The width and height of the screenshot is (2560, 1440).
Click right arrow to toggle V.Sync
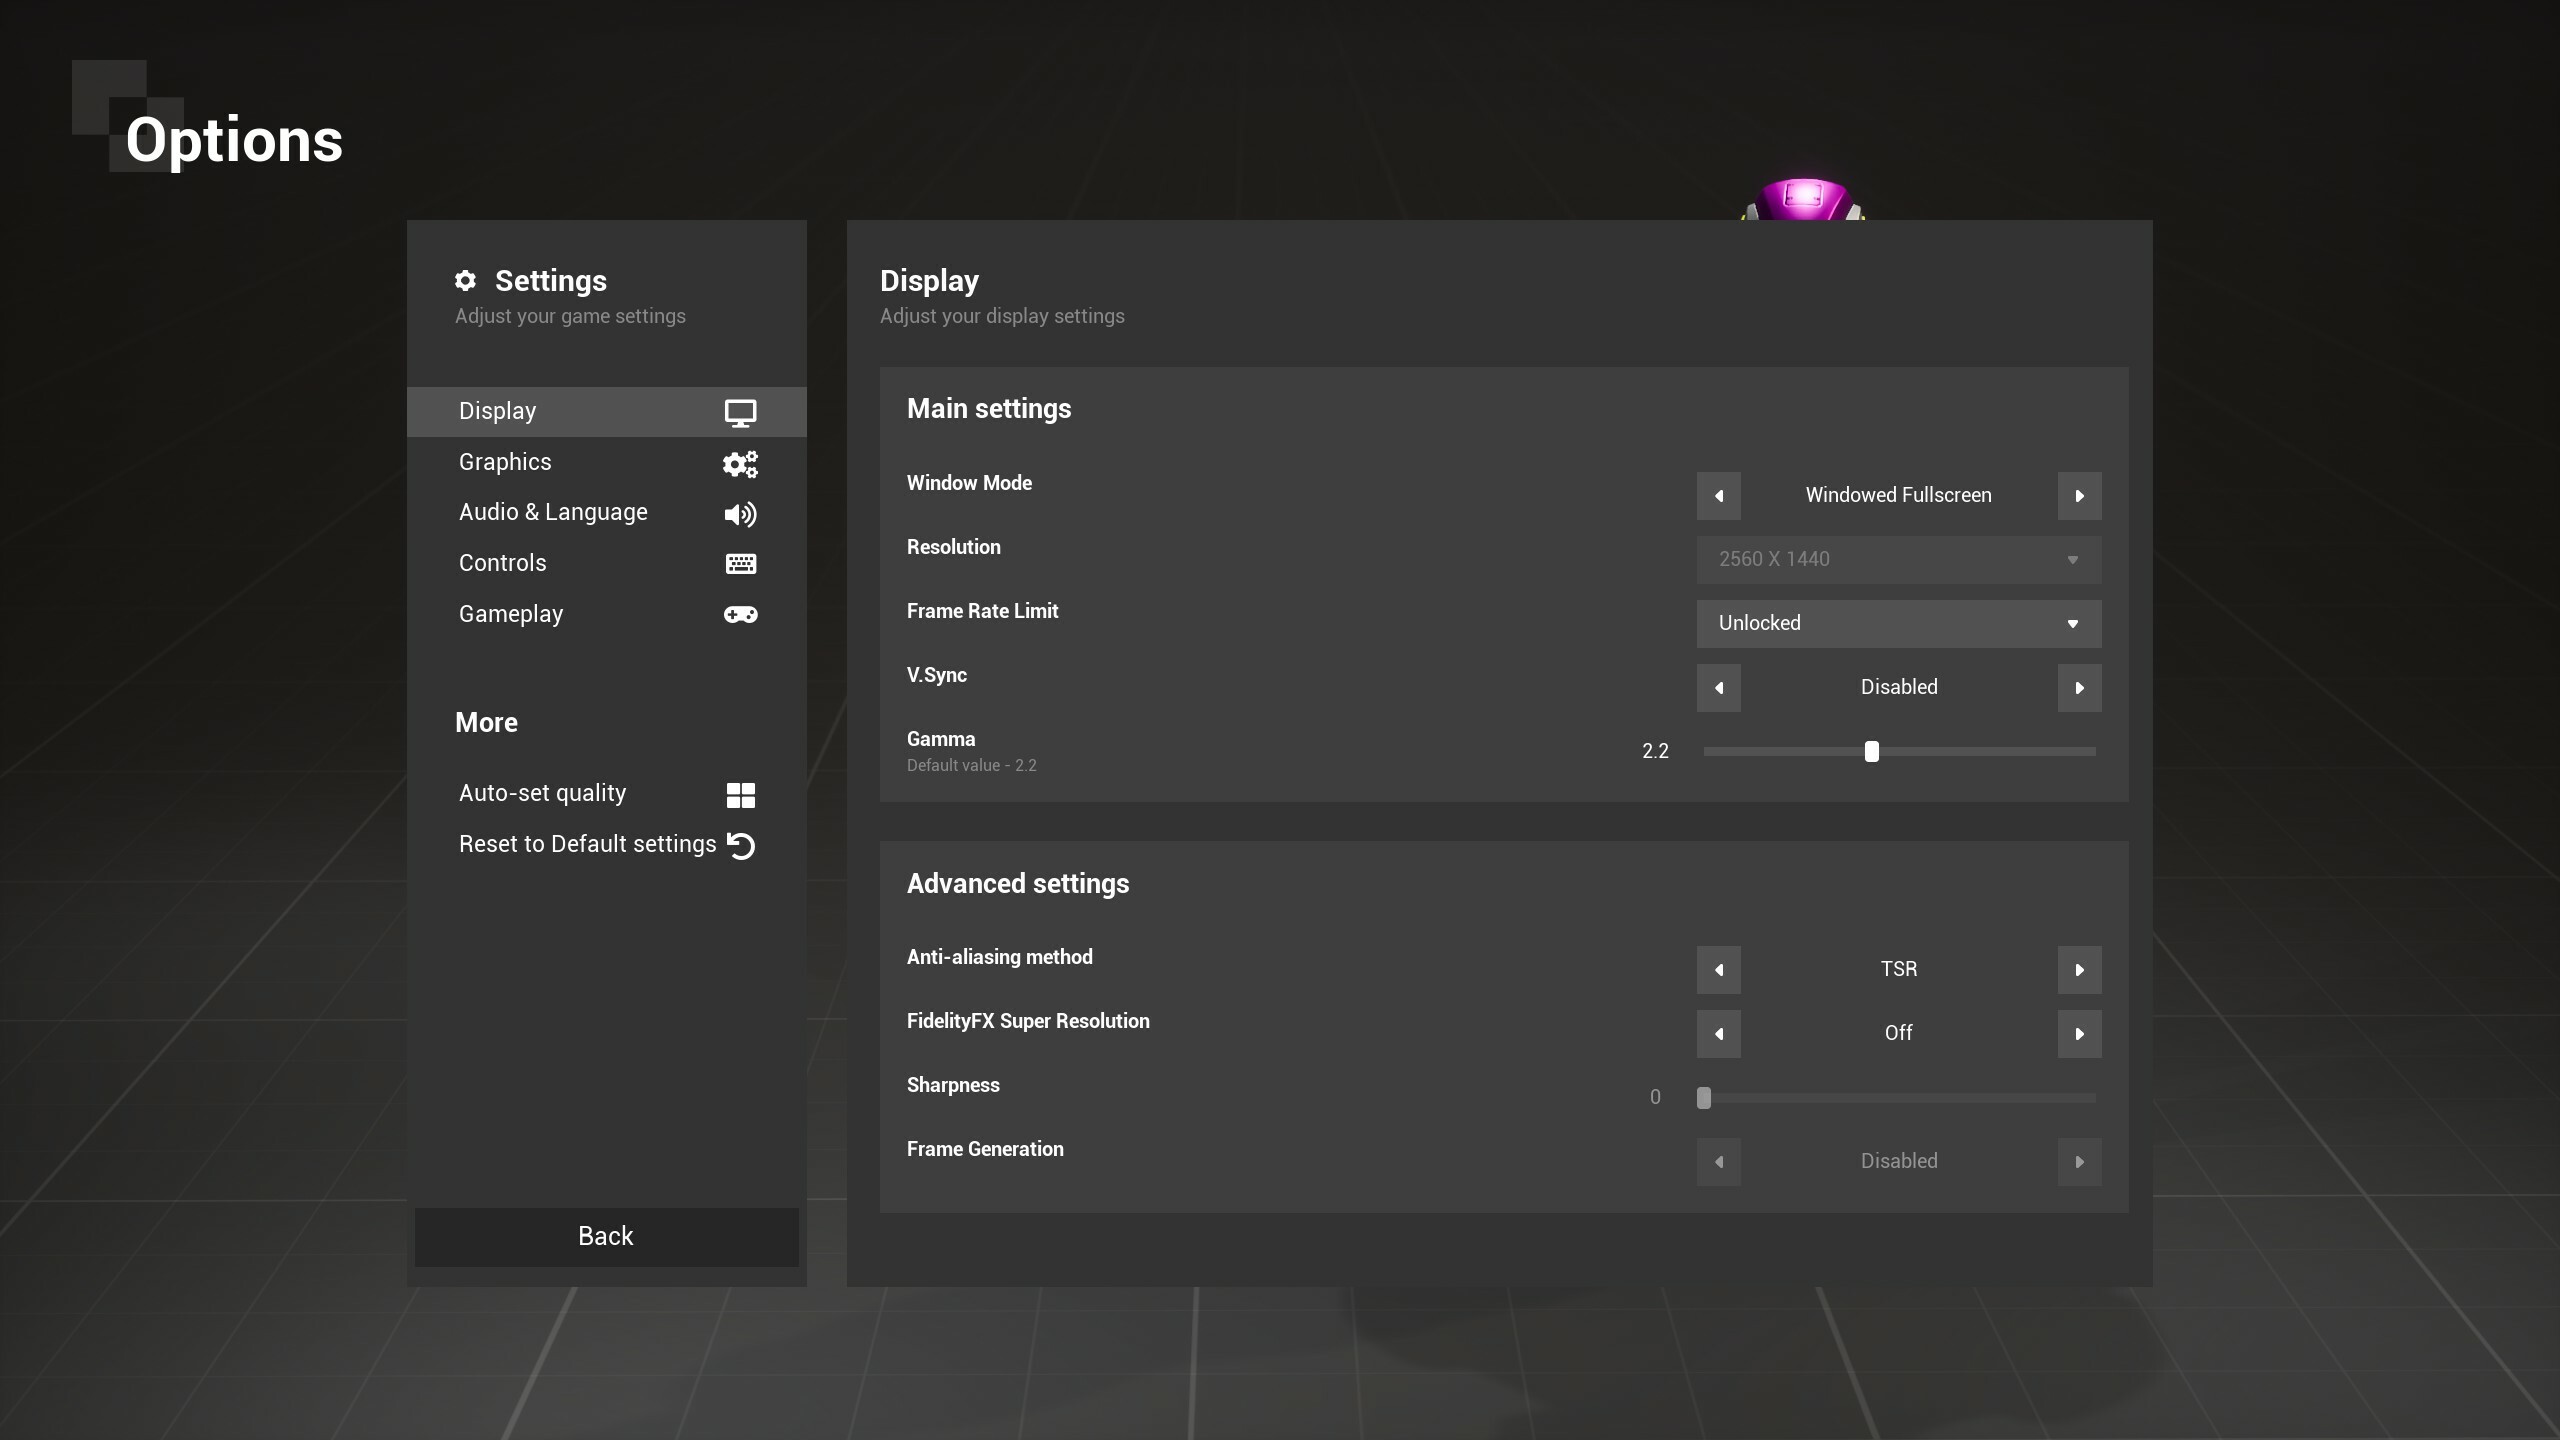click(x=2079, y=688)
